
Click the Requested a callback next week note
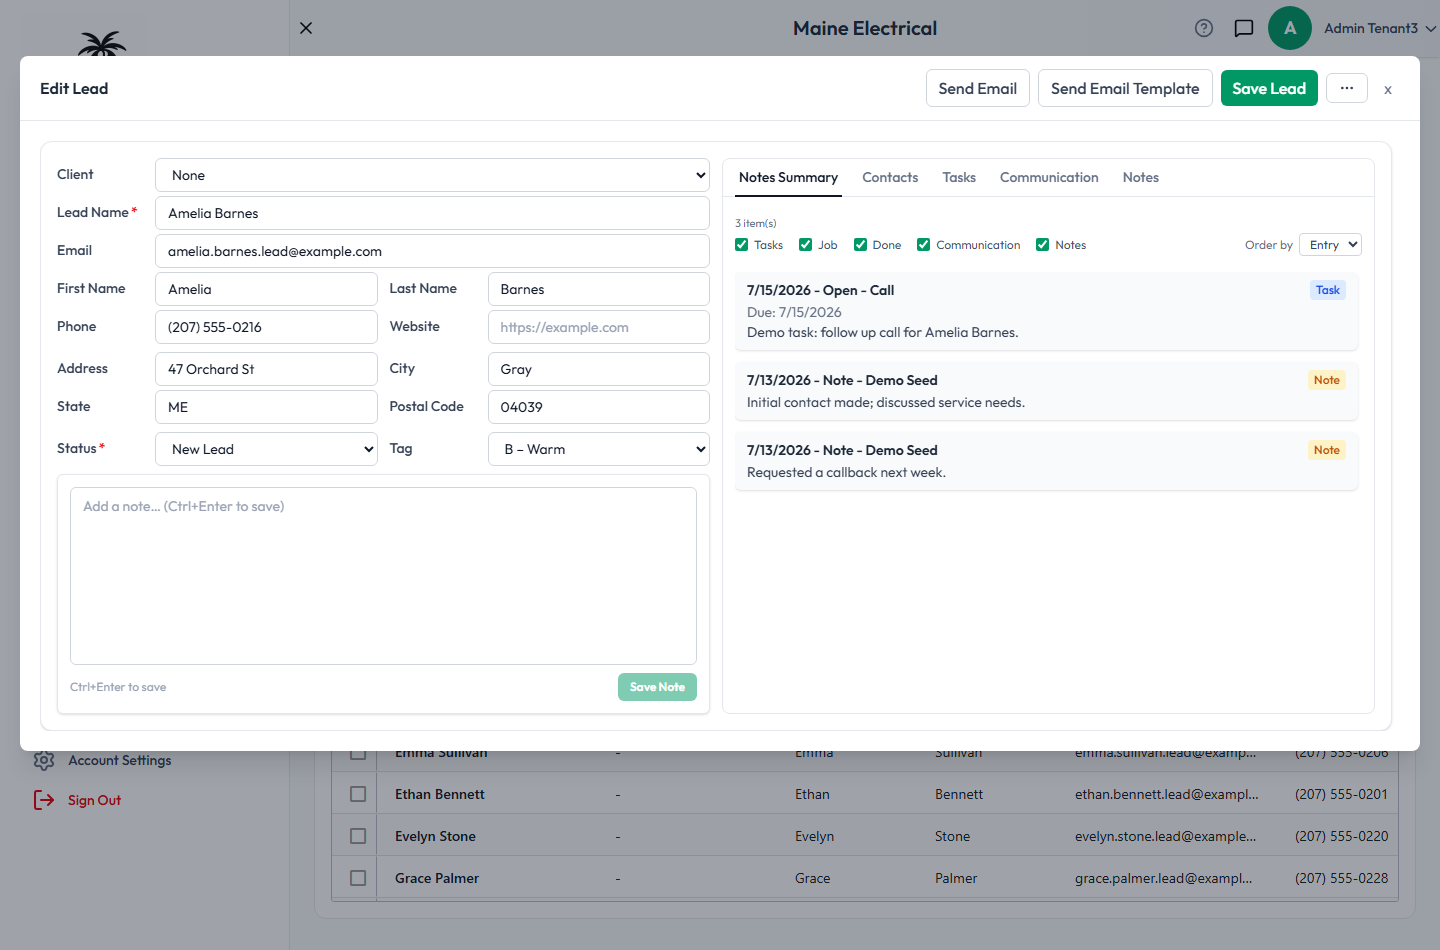pyautogui.click(x=1046, y=461)
